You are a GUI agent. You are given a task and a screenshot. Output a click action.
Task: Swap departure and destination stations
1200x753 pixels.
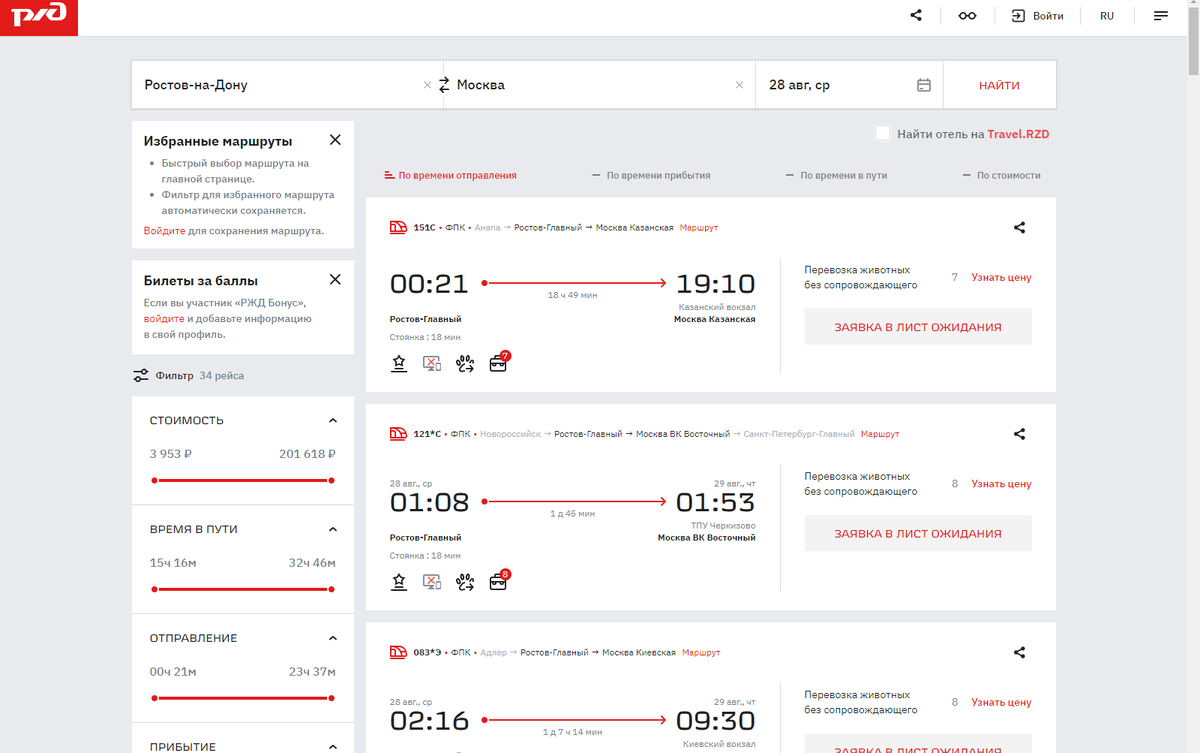point(444,85)
